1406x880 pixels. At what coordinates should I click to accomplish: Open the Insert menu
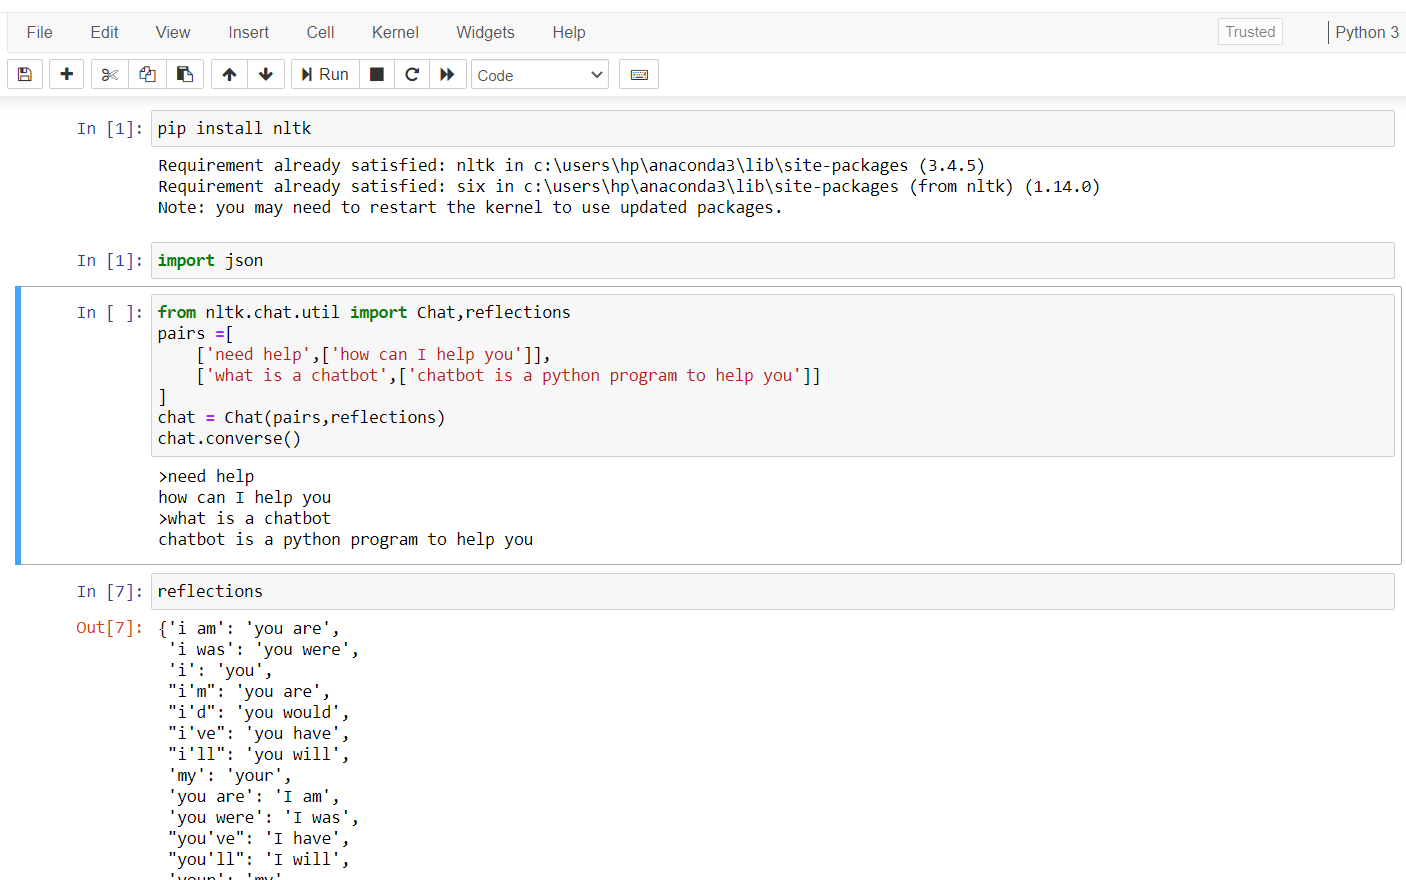[248, 32]
